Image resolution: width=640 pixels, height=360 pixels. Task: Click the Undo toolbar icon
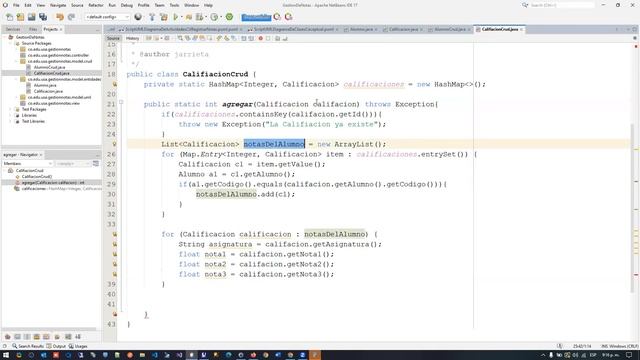point(60,17)
